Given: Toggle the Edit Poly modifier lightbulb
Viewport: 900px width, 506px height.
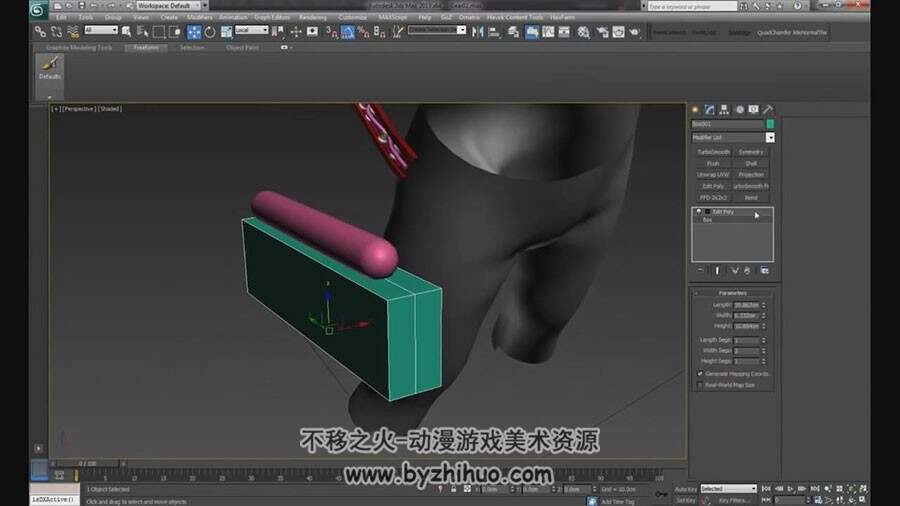Looking at the screenshot, I should click(699, 212).
